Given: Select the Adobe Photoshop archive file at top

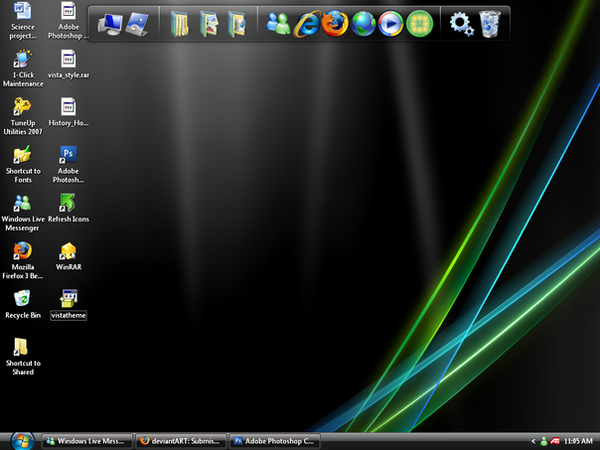Looking at the screenshot, I should [68, 21].
